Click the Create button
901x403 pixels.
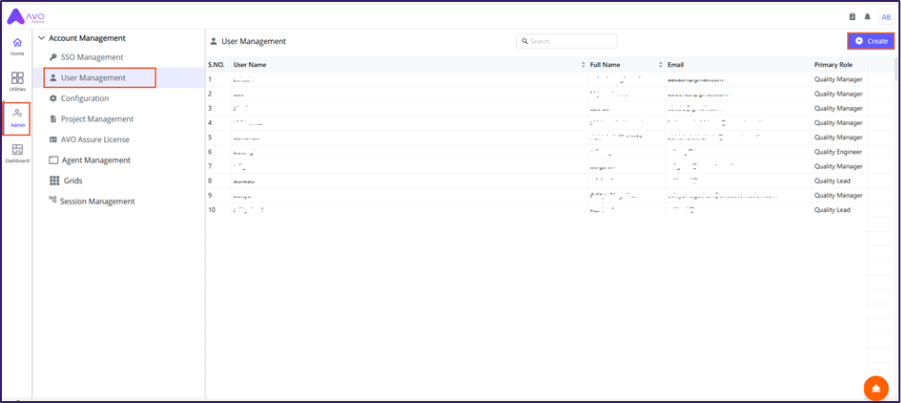point(871,41)
